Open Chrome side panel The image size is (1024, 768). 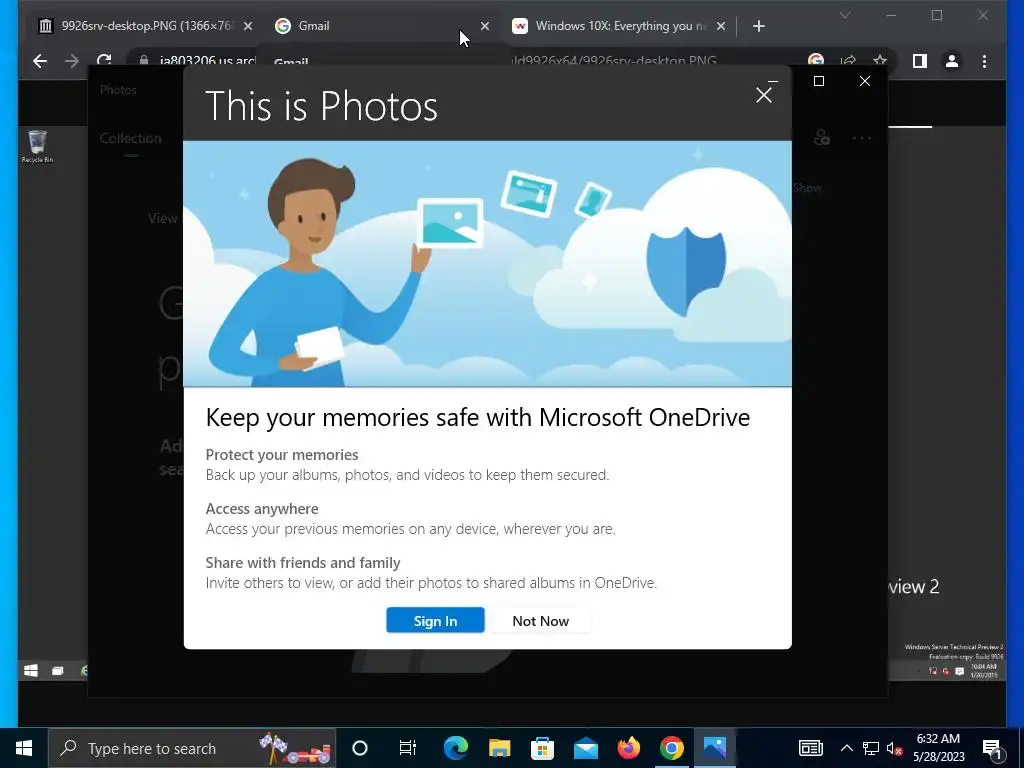tap(920, 61)
